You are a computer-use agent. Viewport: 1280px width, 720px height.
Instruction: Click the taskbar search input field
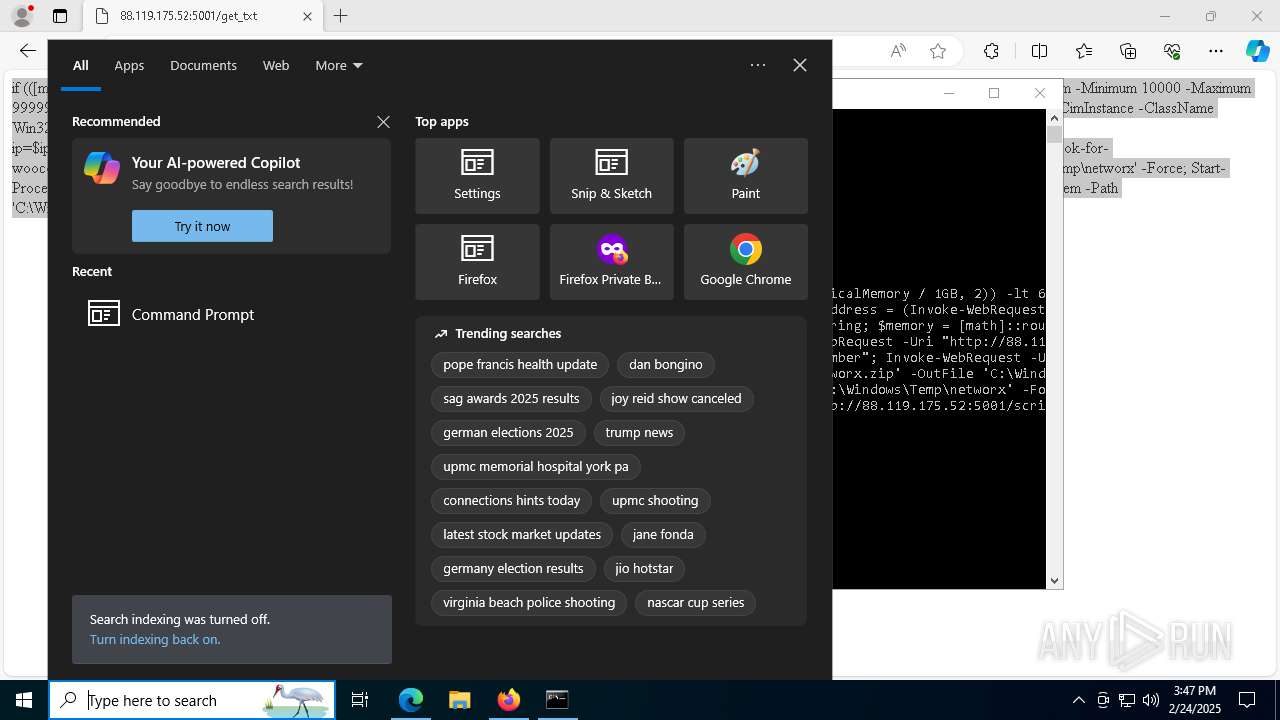pos(192,700)
